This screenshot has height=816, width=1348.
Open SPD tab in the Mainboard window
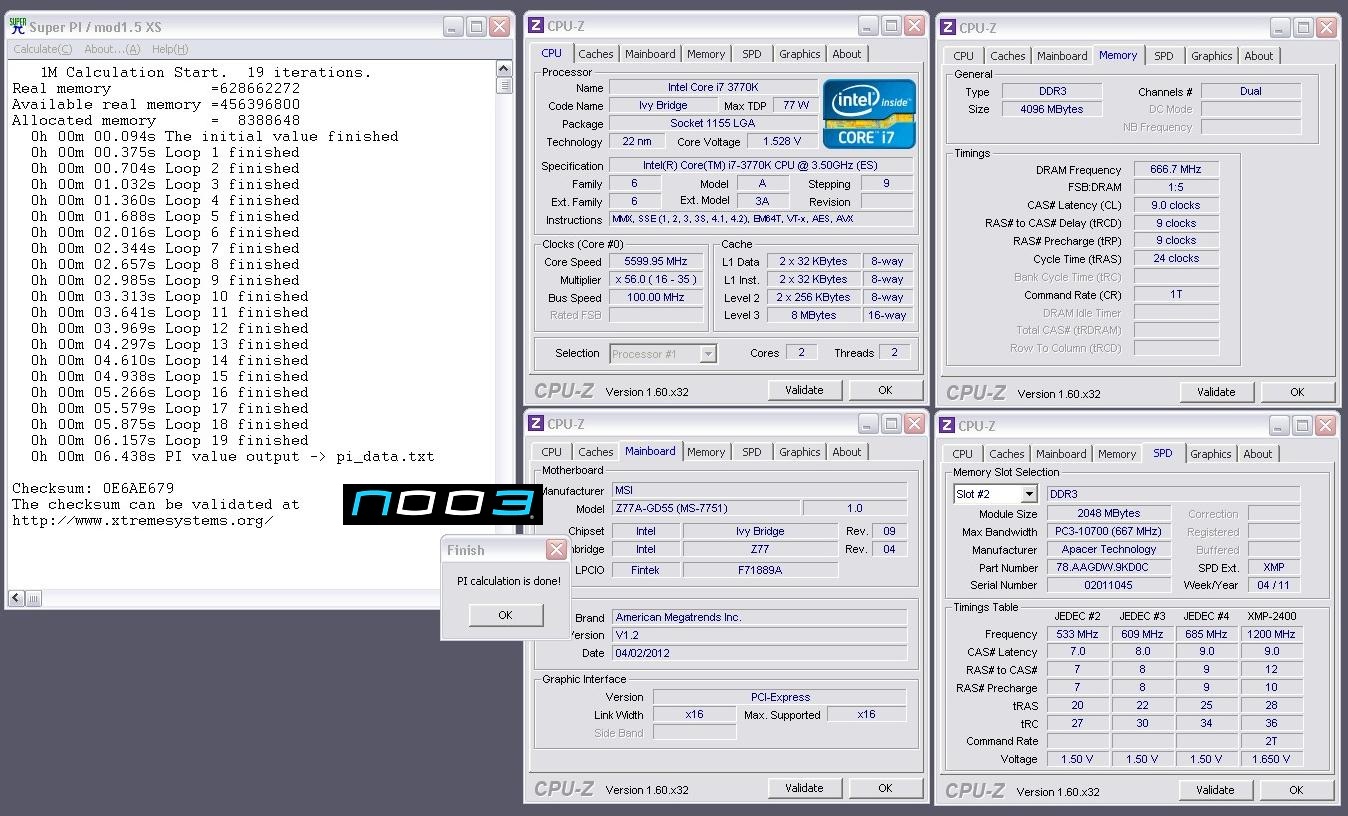tap(752, 452)
